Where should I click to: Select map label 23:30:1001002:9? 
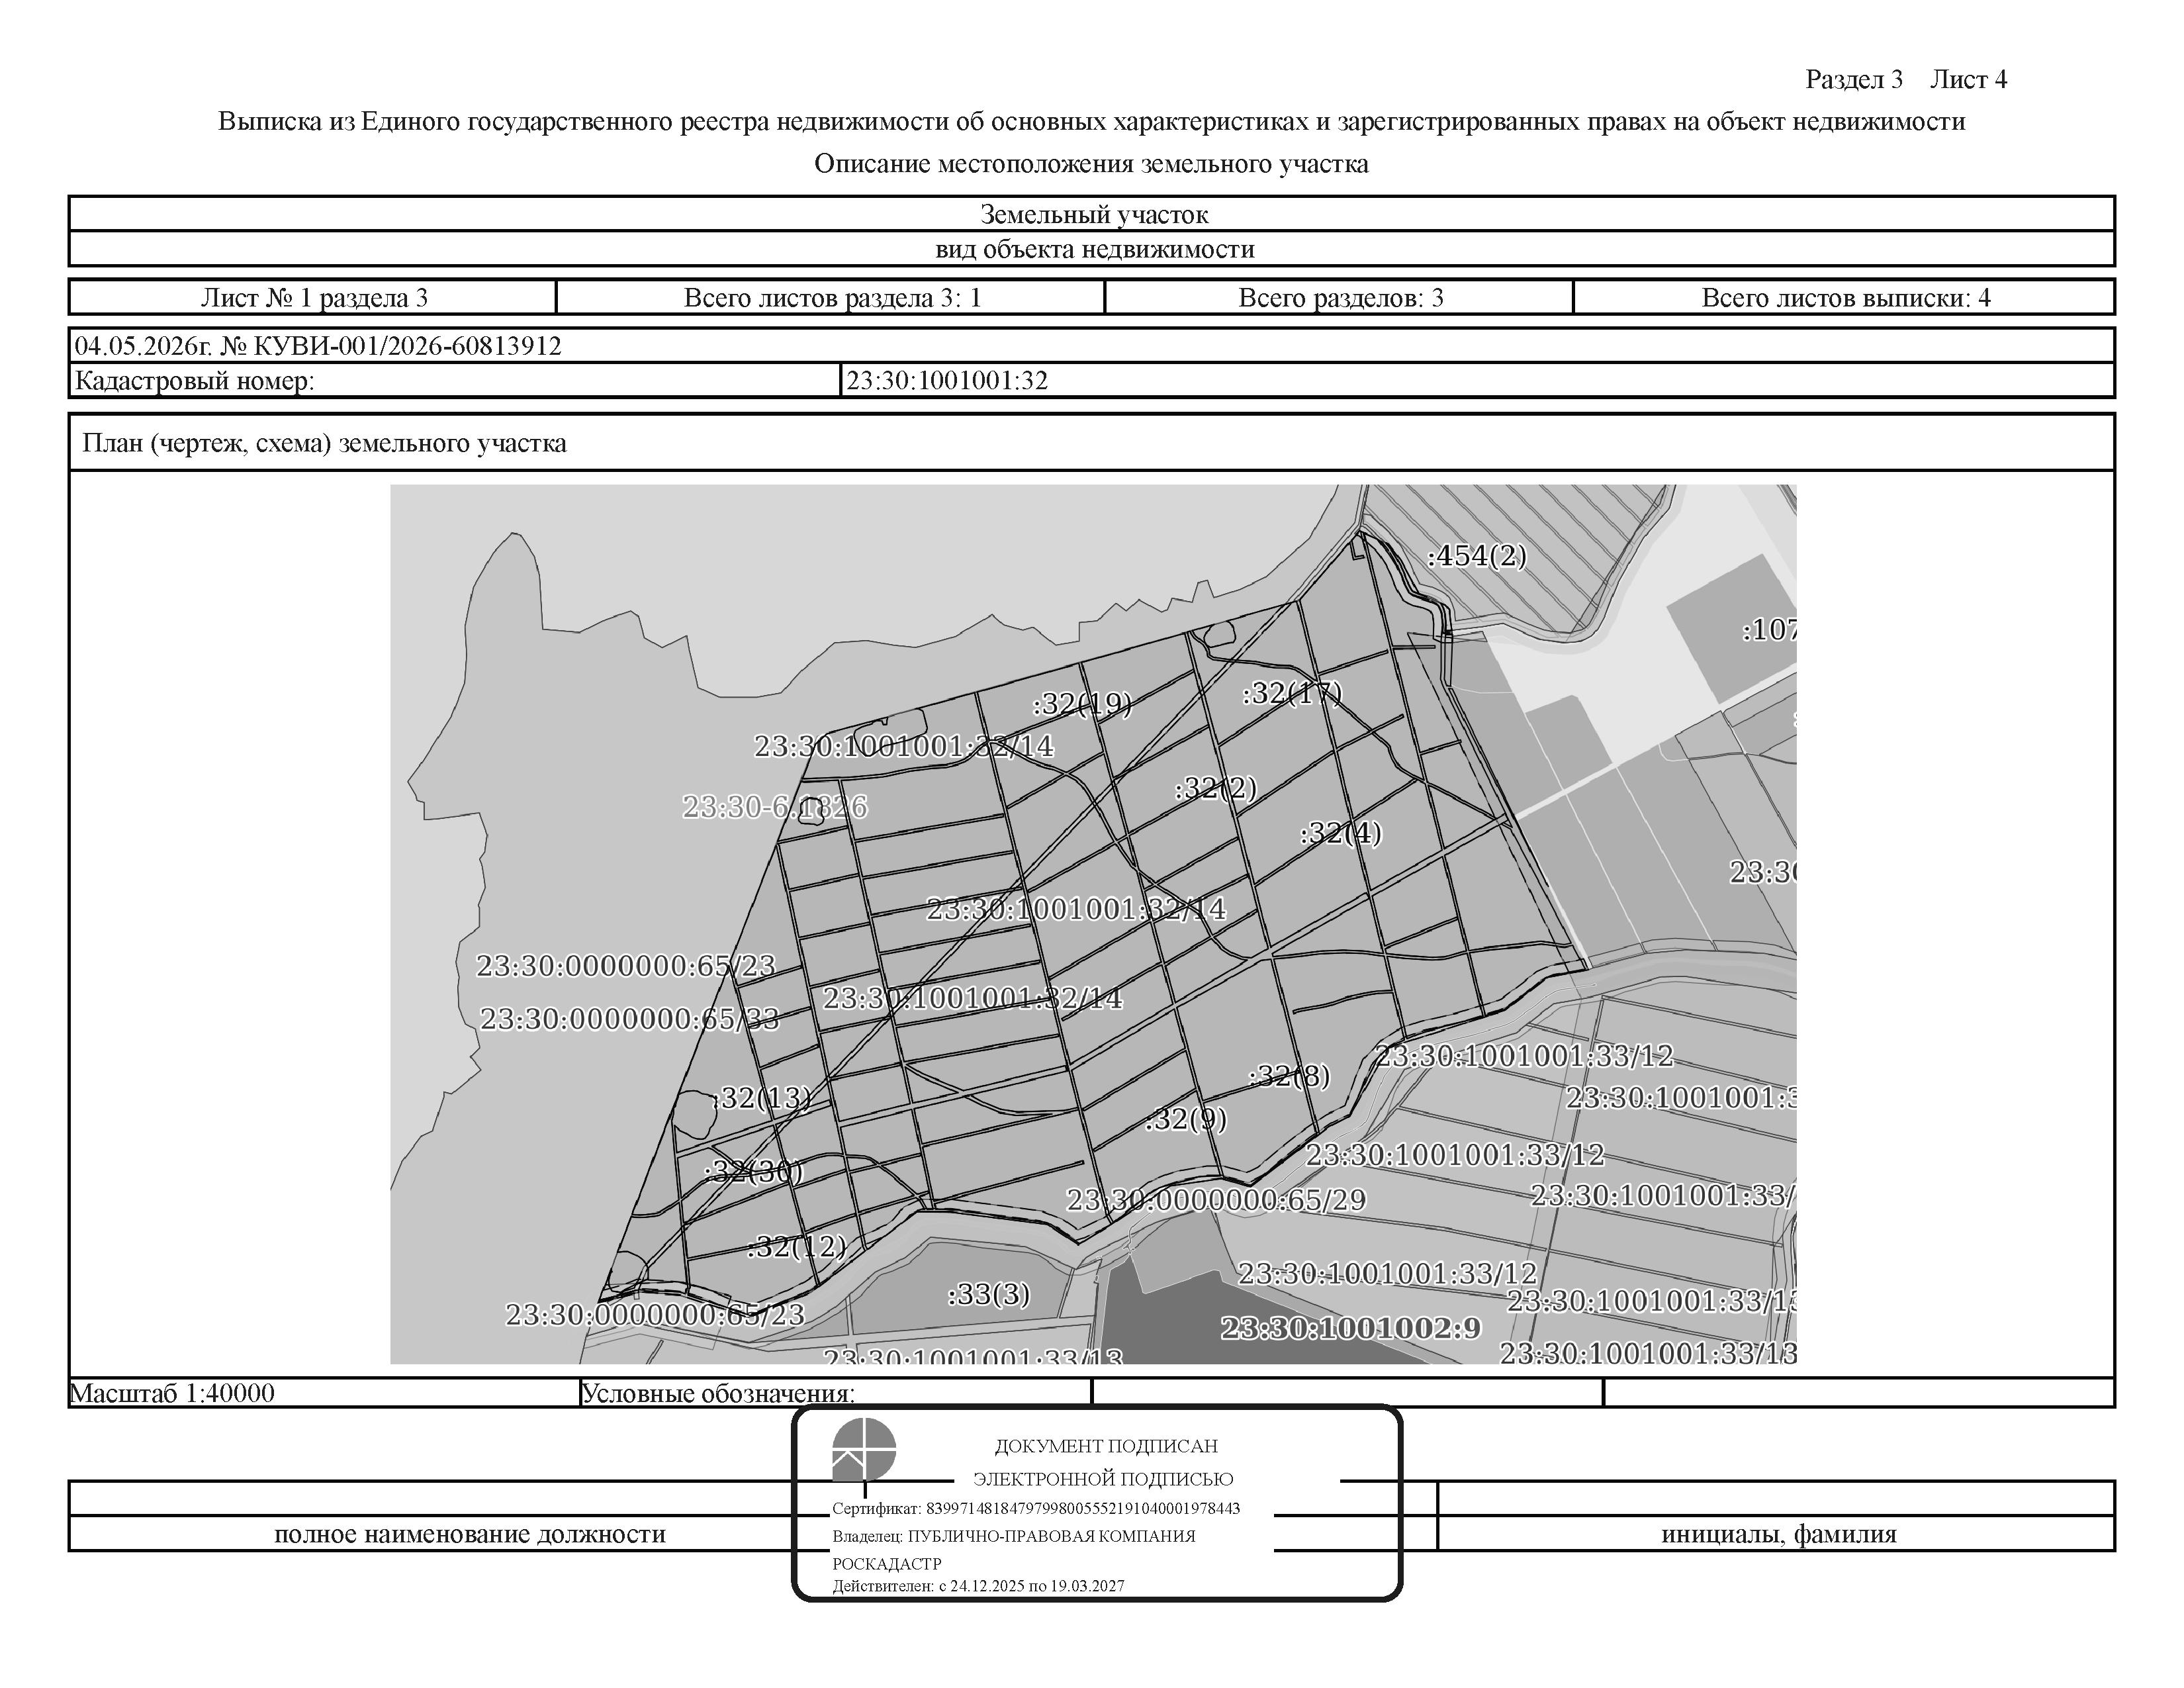click(1351, 1327)
